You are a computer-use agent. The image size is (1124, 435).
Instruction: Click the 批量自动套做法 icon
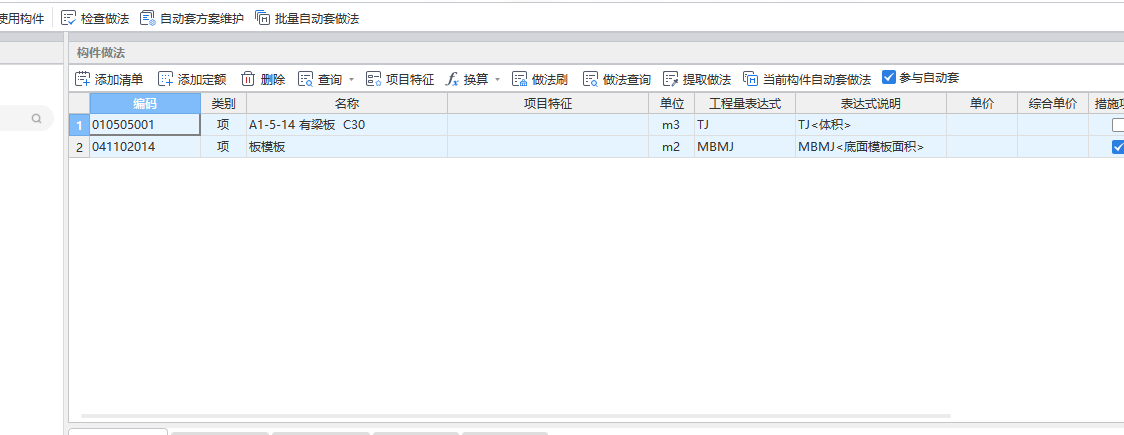262,19
